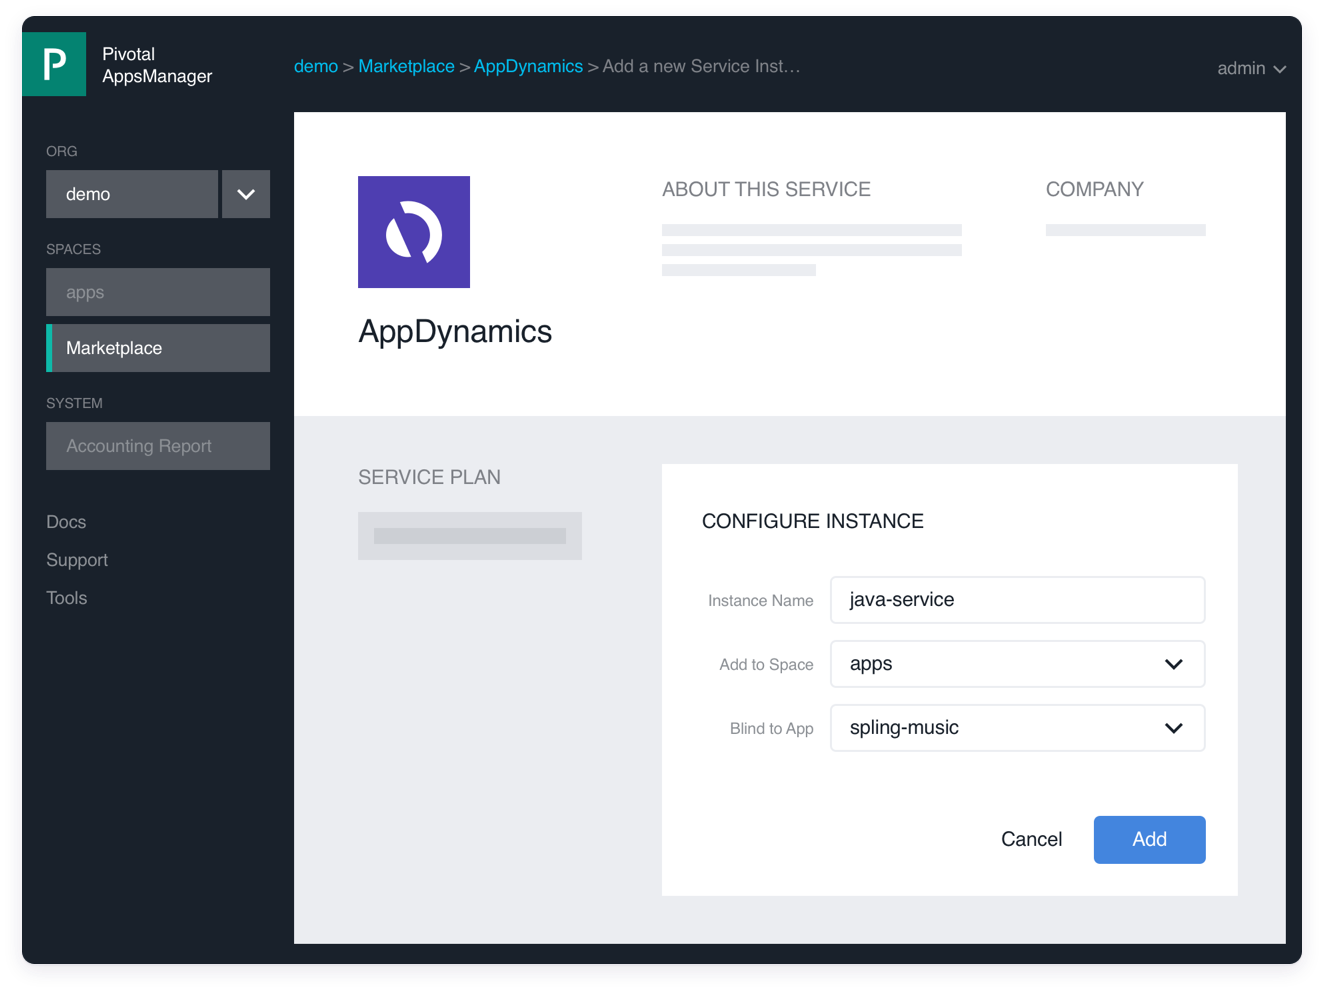The width and height of the screenshot is (1324, 992).
Task: Open the Support link
Action: [77, 560]
